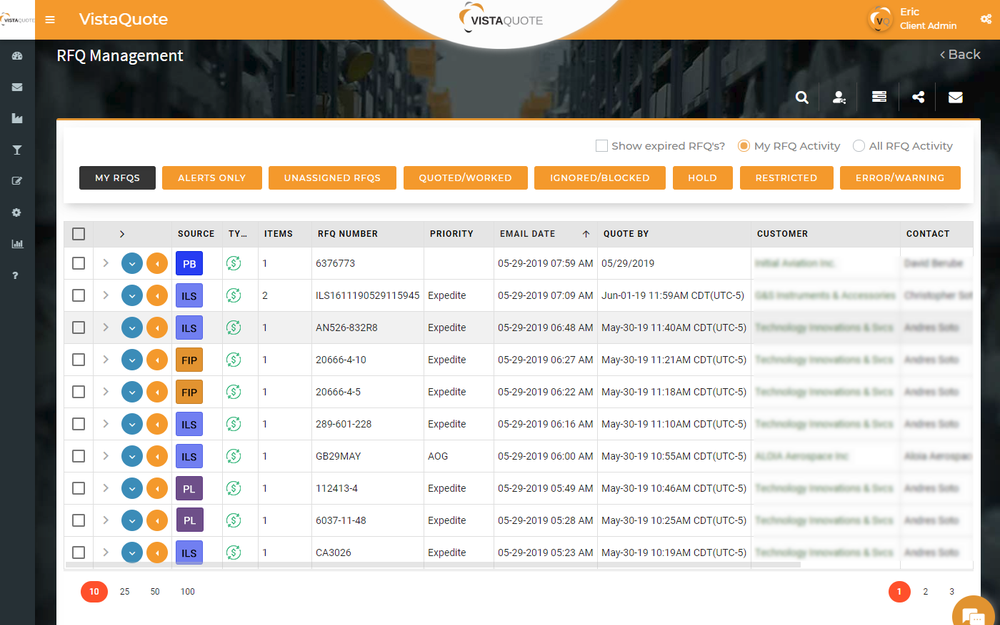Image resolution: width=1000 pixels, height=625 pixels.
Task: Expand row details for RFQ 20666-4-5
Action: (x=106, y=392)
